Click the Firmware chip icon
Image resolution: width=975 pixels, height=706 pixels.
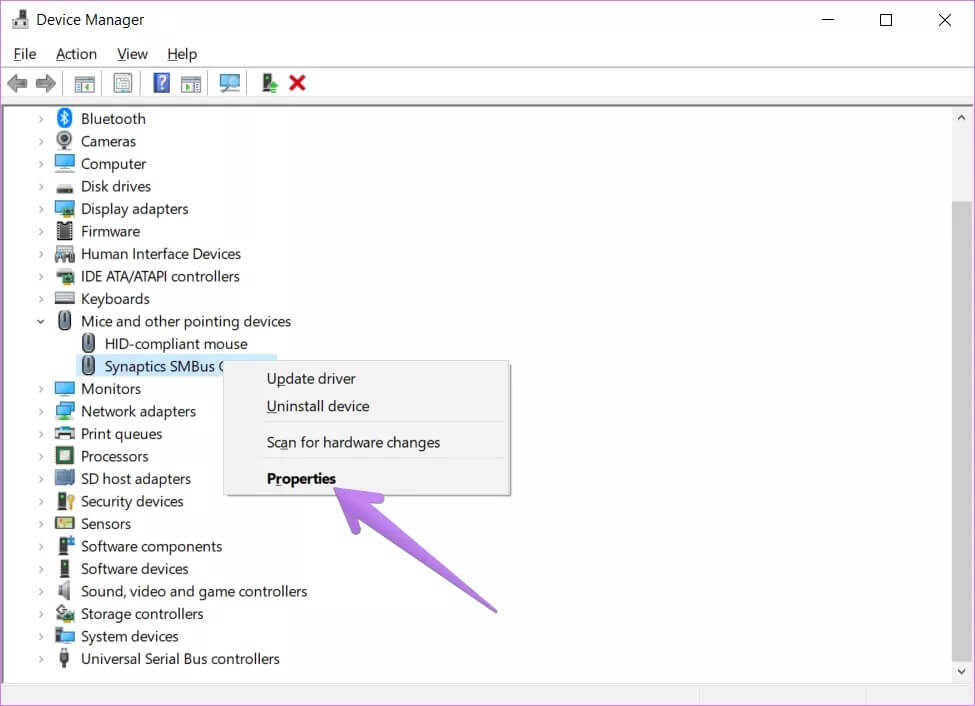coord(65,231)
